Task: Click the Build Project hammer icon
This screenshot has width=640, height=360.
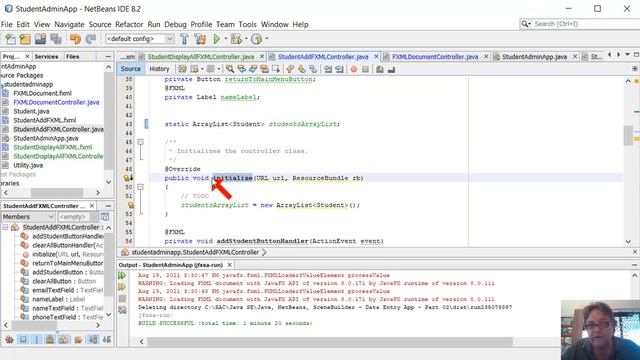Action: tap(184, 39)
